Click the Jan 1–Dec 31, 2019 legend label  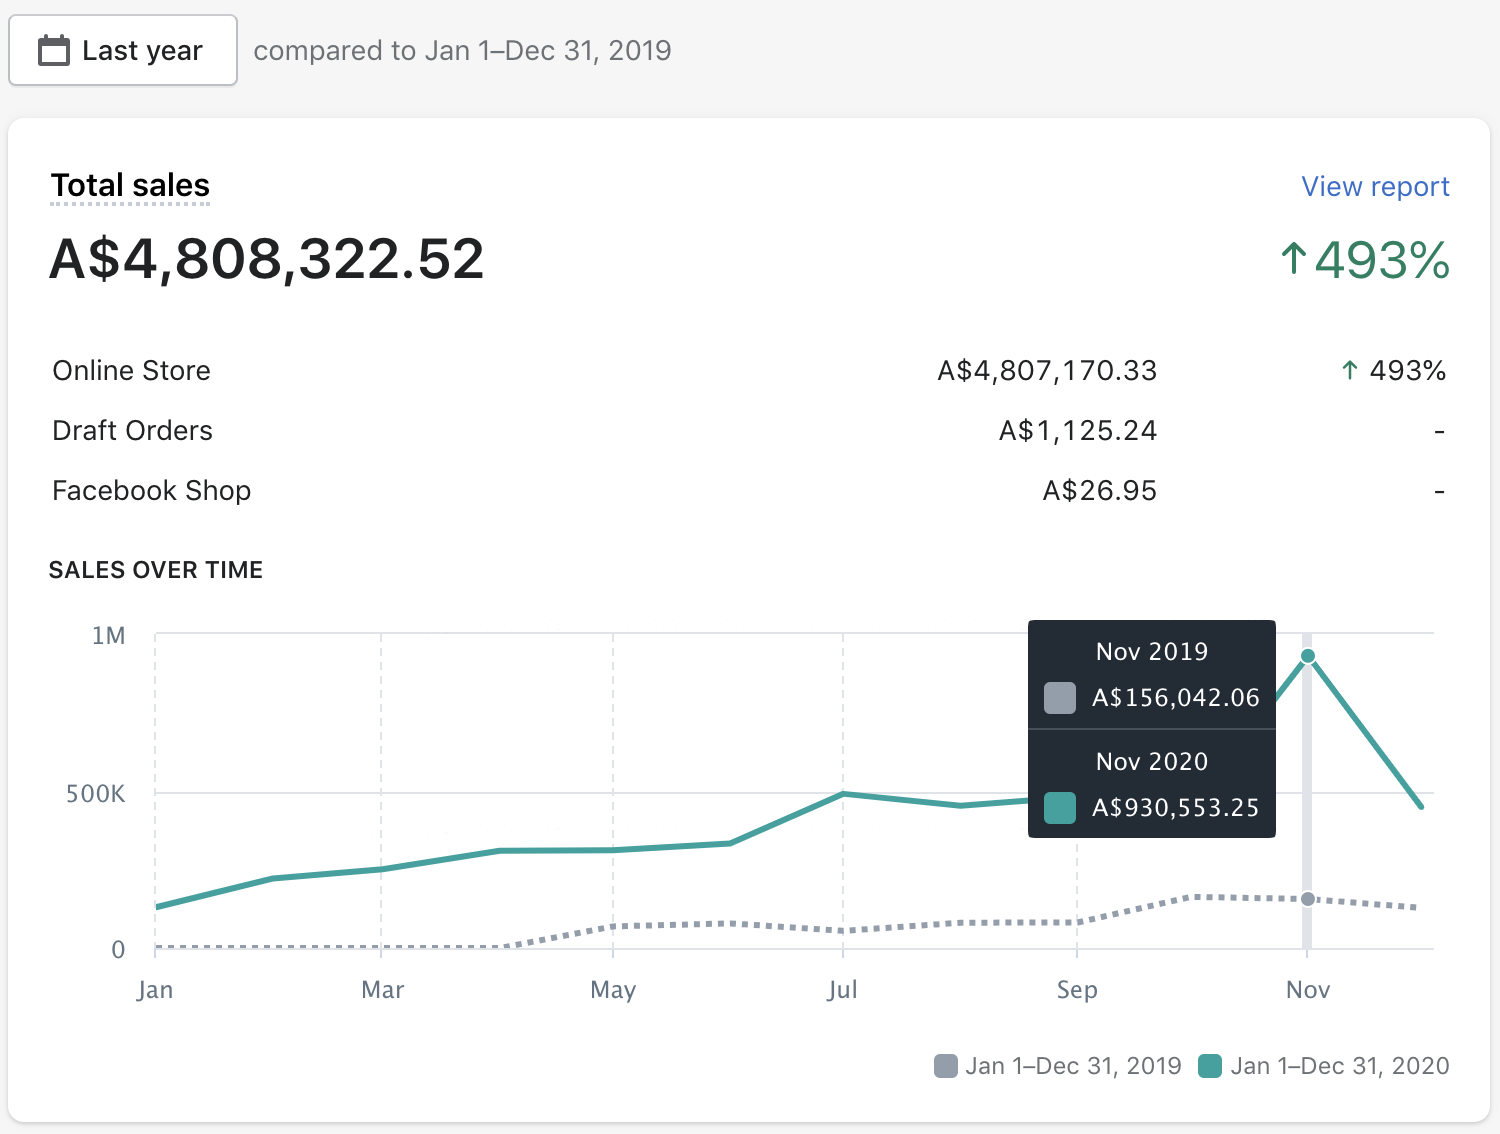pos(1073,1066)
